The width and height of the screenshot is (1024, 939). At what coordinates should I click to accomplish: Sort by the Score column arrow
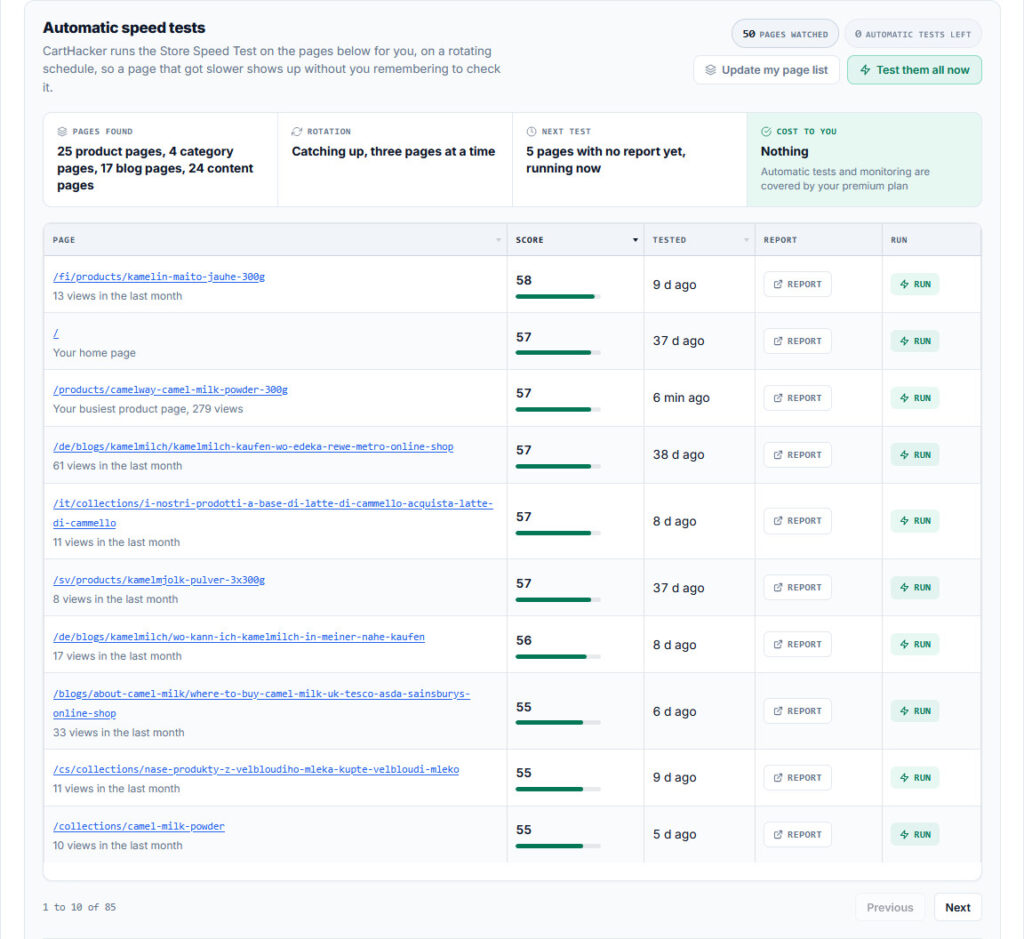point(635,240)
